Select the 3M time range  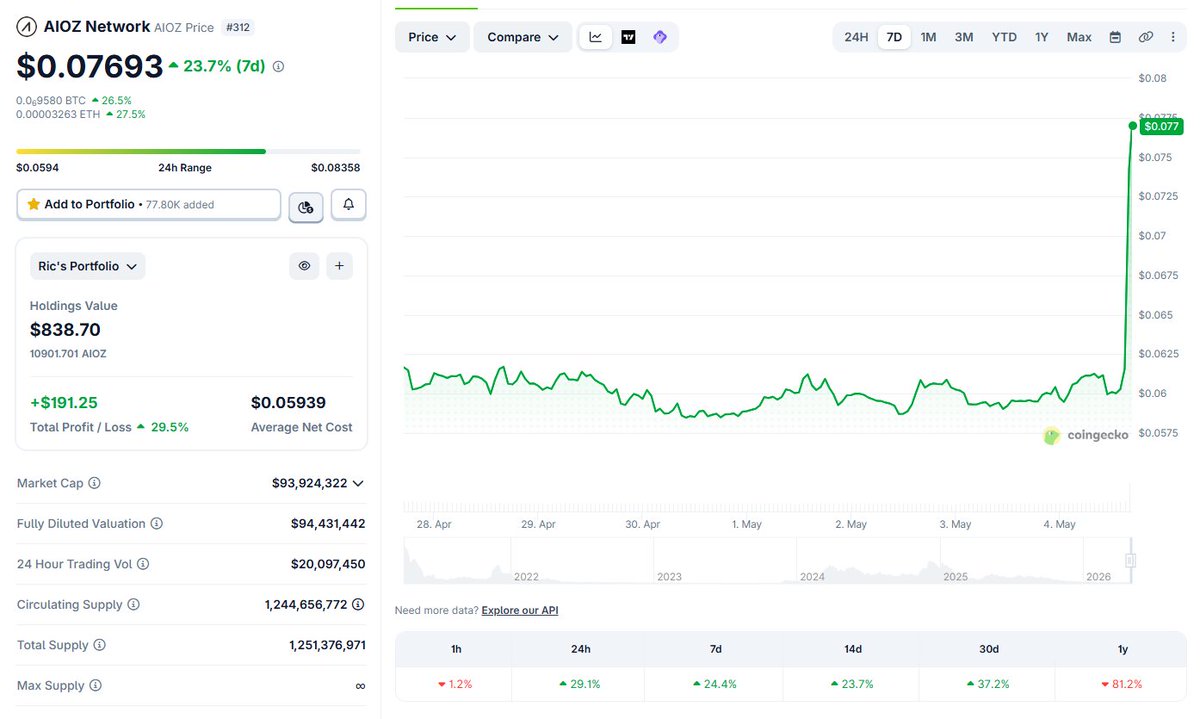(x=964, y=37)
